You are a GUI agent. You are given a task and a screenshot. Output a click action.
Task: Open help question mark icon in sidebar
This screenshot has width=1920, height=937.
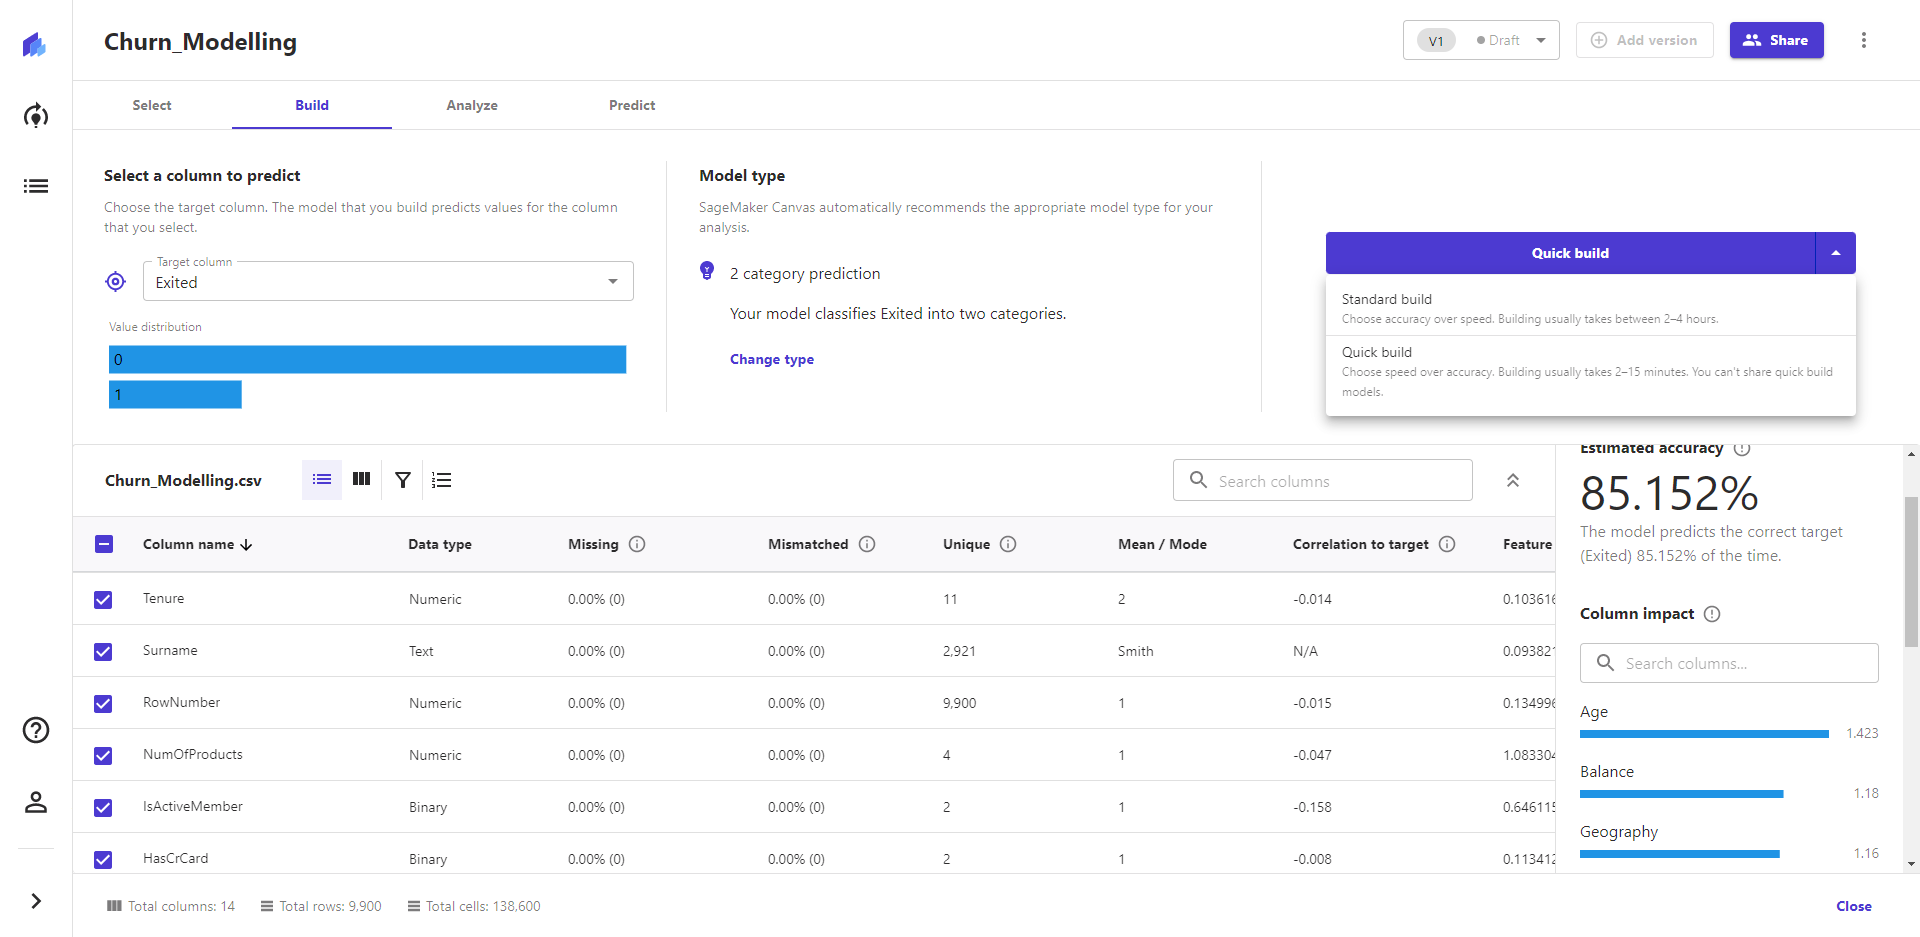(x=36, y=730)
